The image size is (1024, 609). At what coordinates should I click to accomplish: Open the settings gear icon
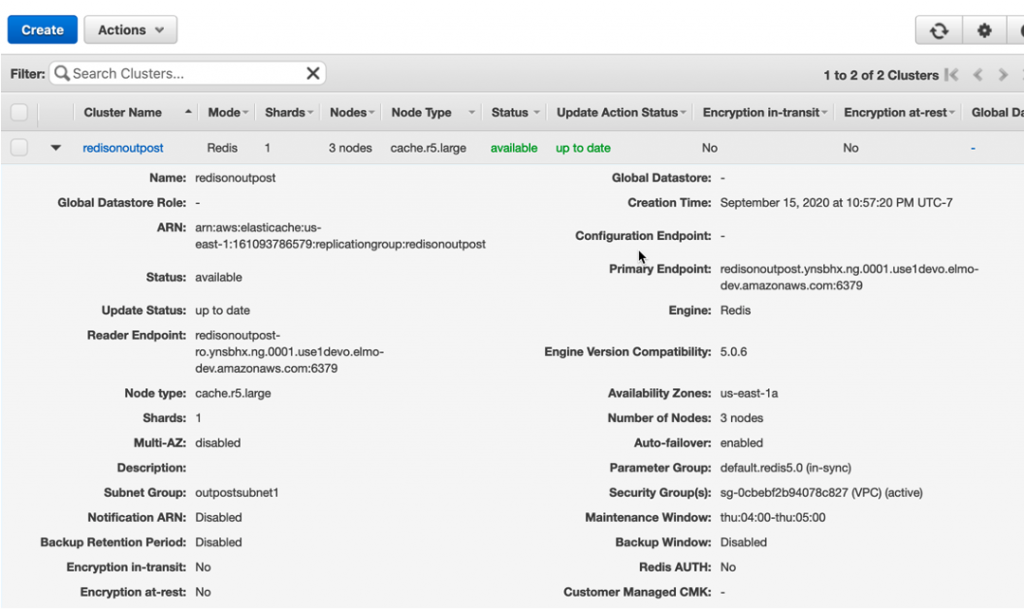(x=984, y=31)
